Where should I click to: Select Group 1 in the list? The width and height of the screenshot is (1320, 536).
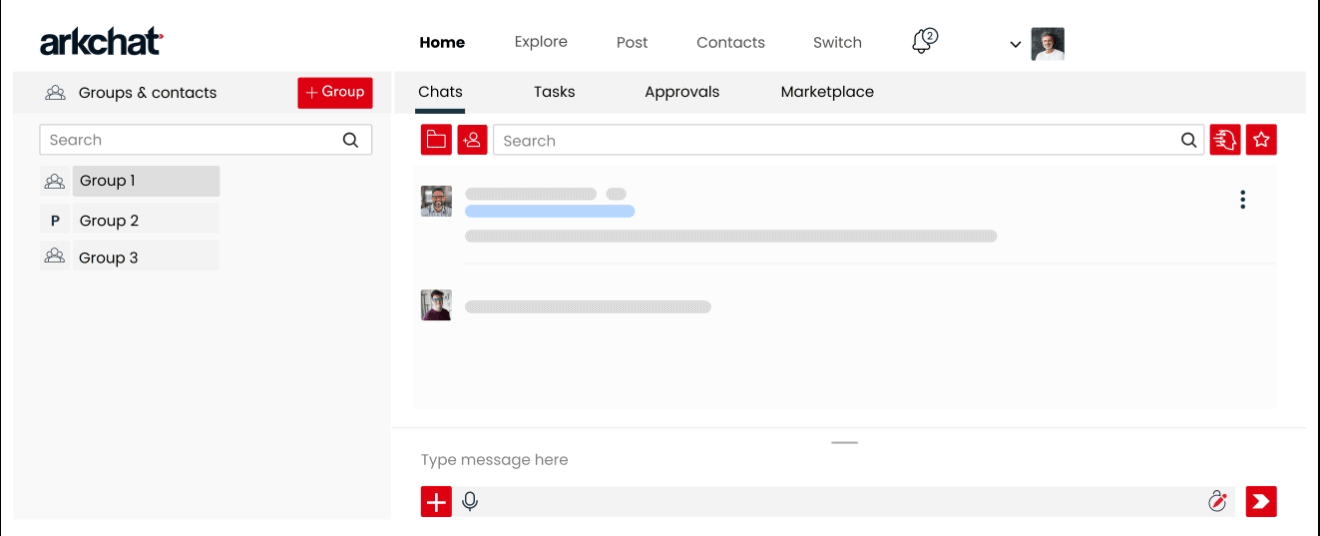pos(146,181)
